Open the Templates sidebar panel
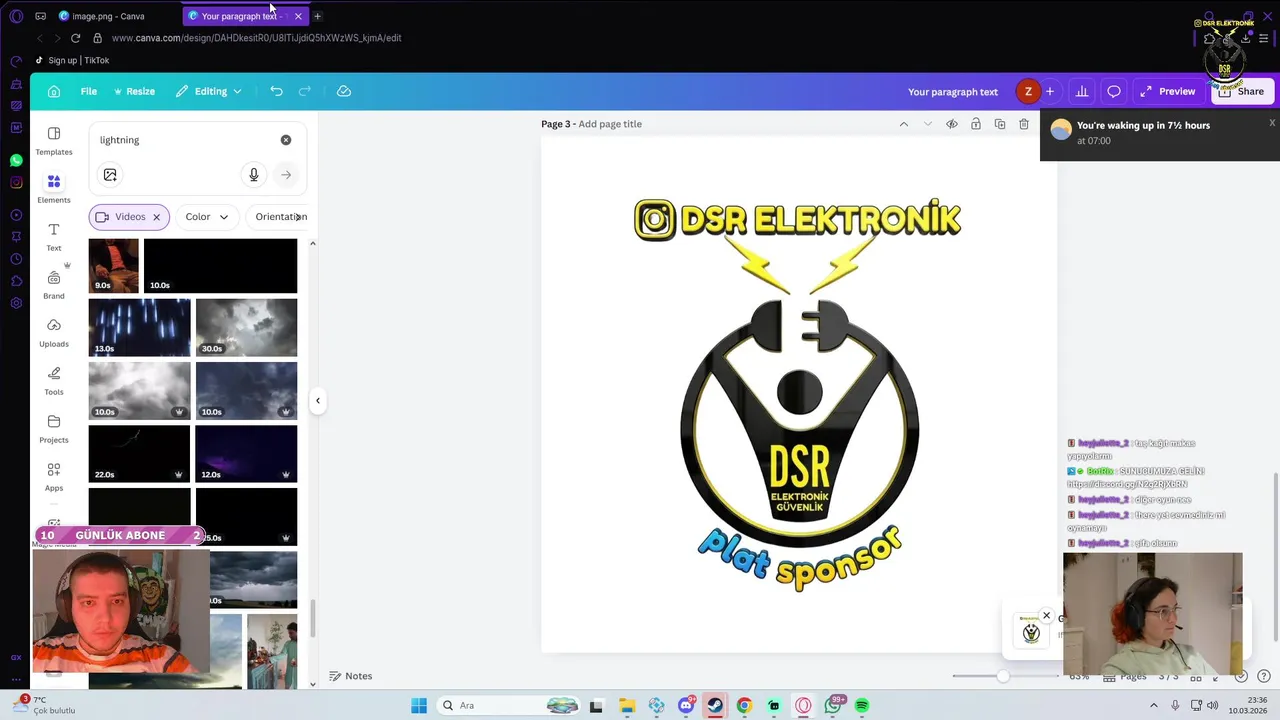This screenshot has height=720, width=1280. [54, 141]
